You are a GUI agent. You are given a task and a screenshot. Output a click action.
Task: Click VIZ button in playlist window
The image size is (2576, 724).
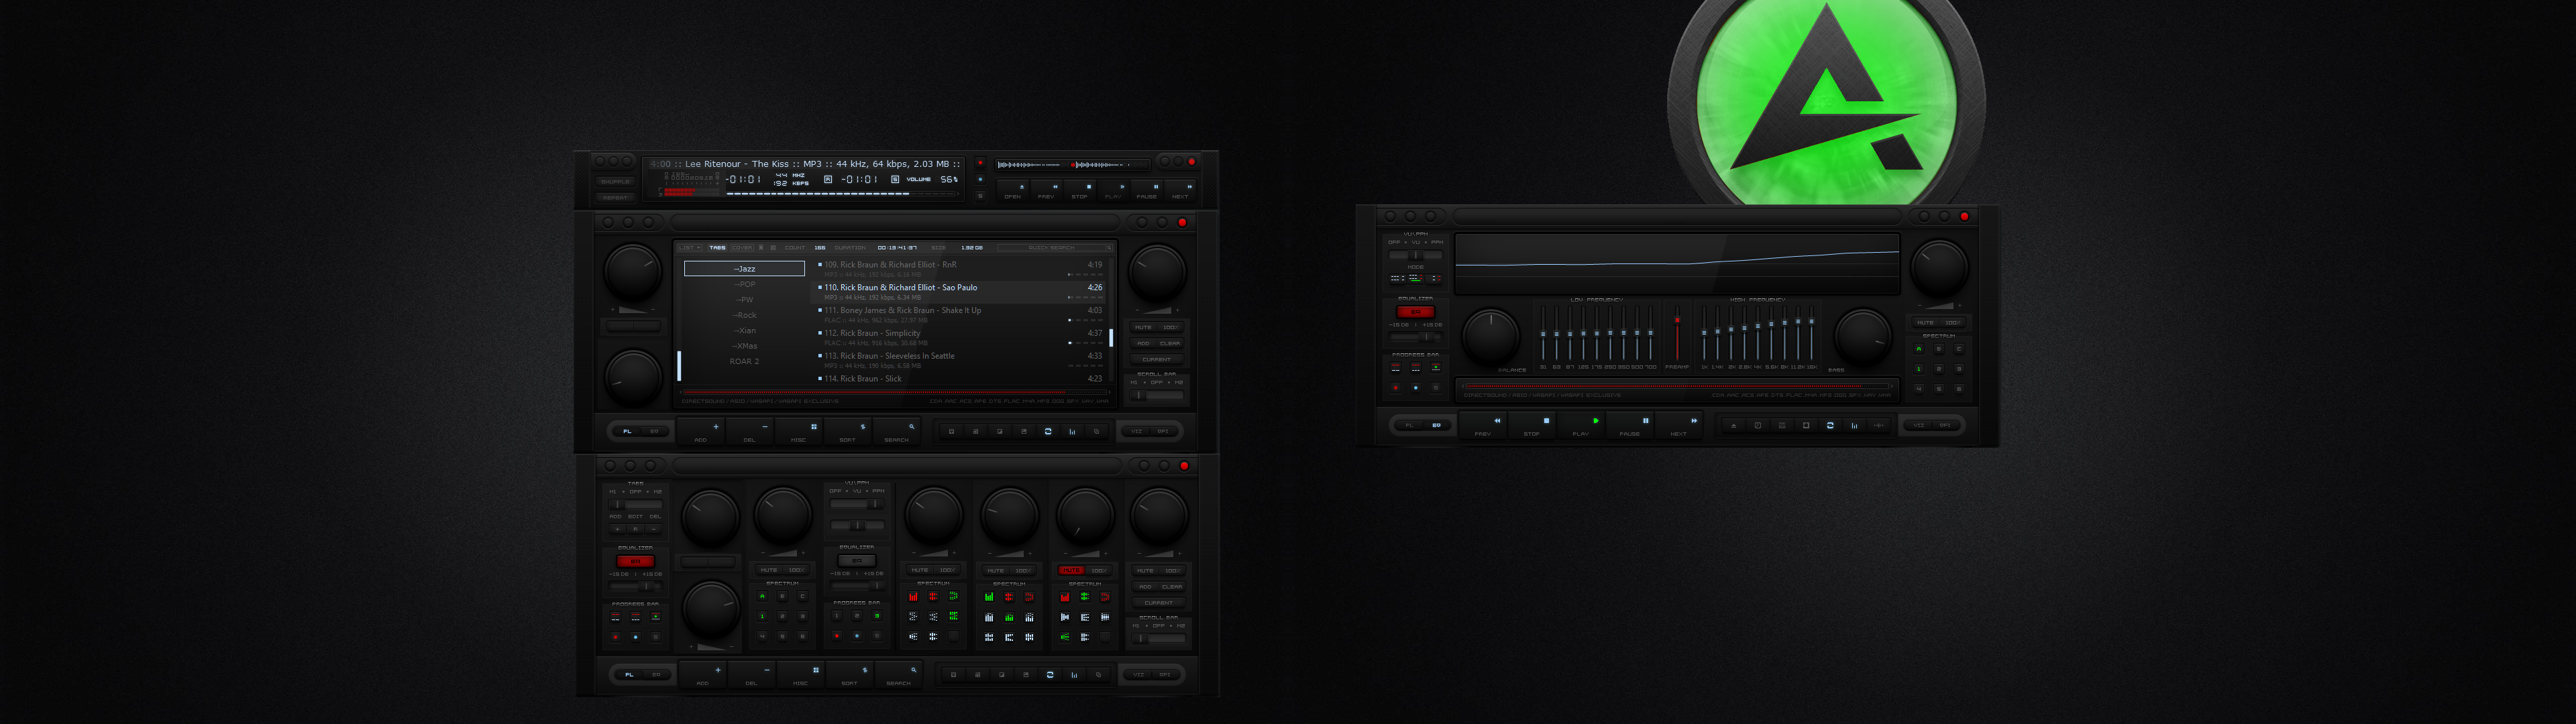point(1137,432)
